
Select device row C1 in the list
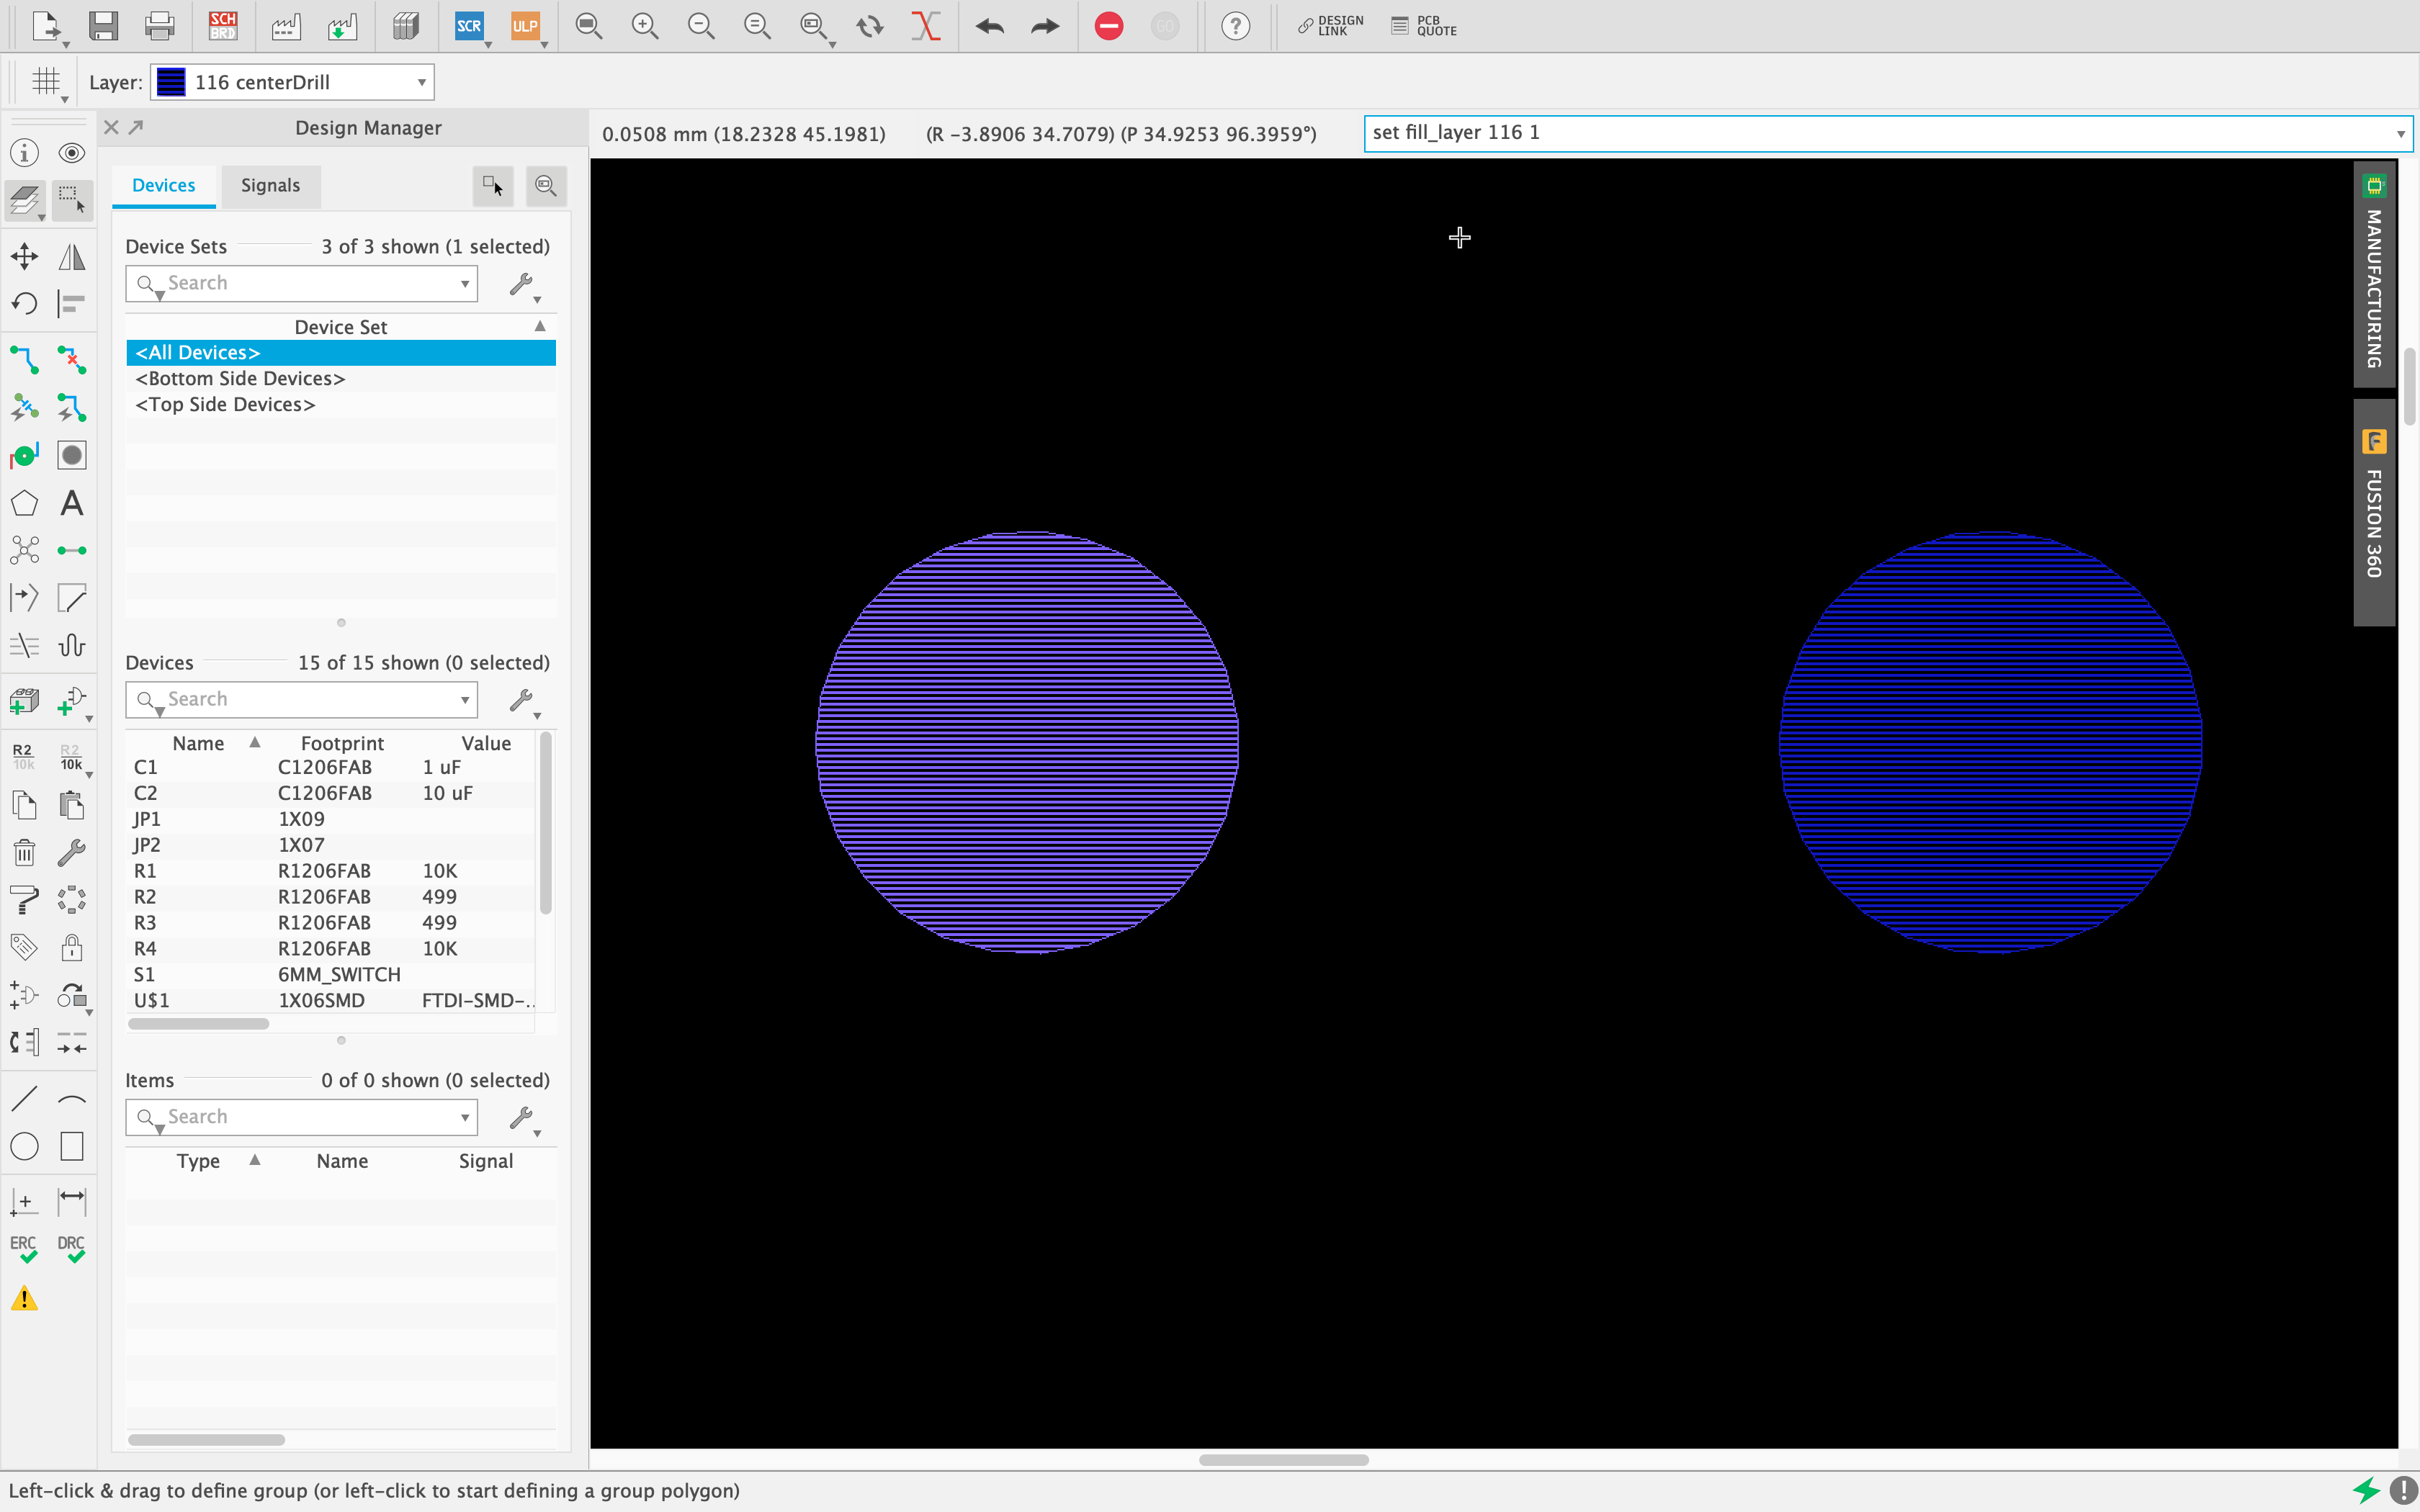pos(330,768)
